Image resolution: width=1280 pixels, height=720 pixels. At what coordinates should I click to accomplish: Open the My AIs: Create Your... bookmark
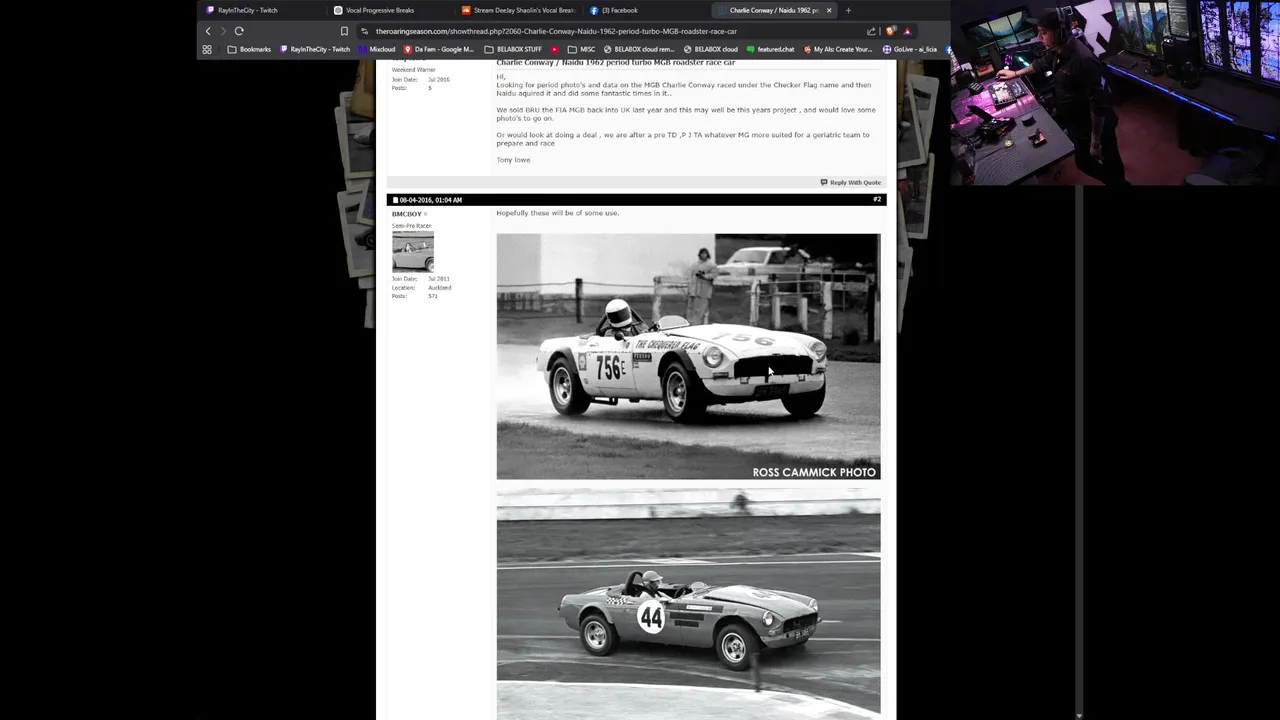point(837,49)
